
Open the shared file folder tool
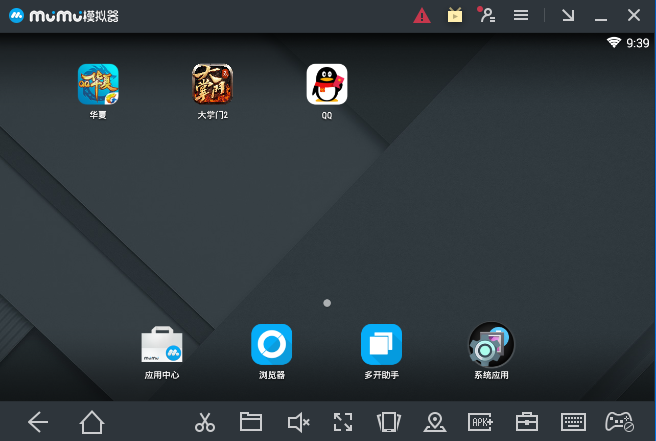point(251,422)
